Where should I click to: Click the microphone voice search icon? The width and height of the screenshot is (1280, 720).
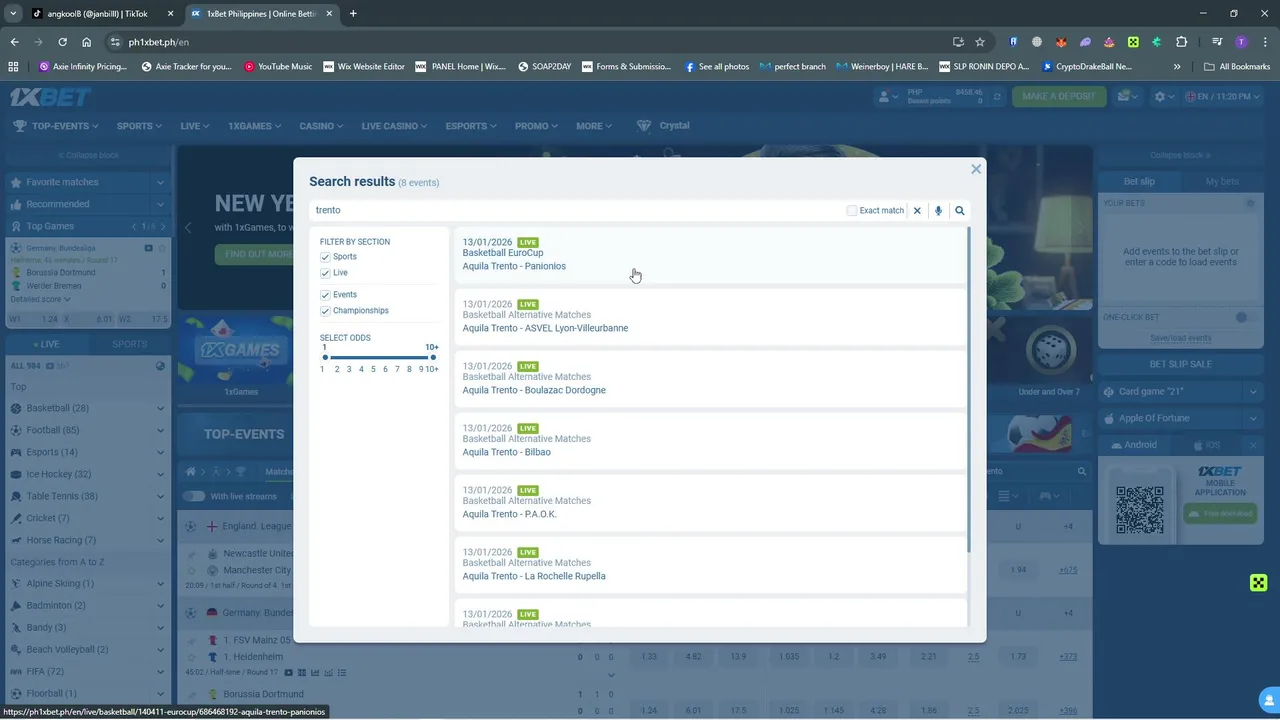click(x=938, y=211)
